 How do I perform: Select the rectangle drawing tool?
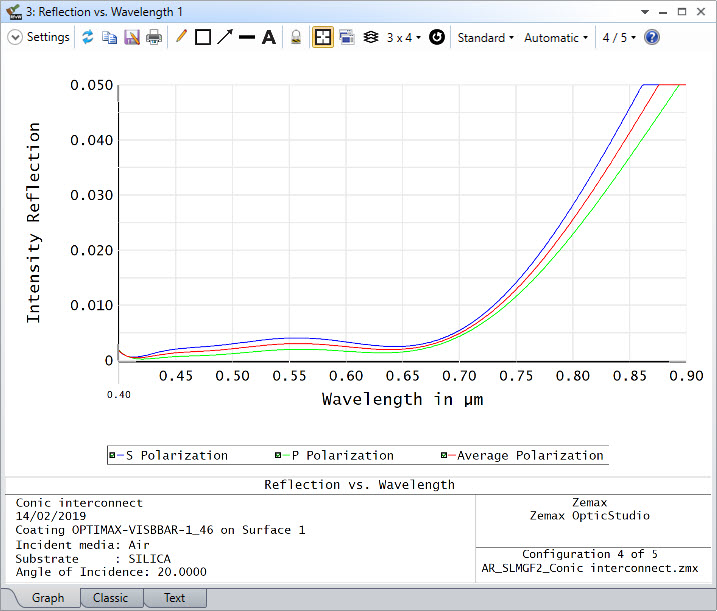(x=203, y=37)
